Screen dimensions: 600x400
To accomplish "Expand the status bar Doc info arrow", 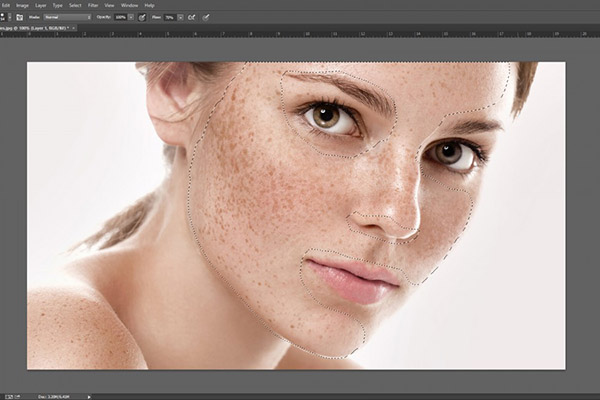I will coord(91,395).
